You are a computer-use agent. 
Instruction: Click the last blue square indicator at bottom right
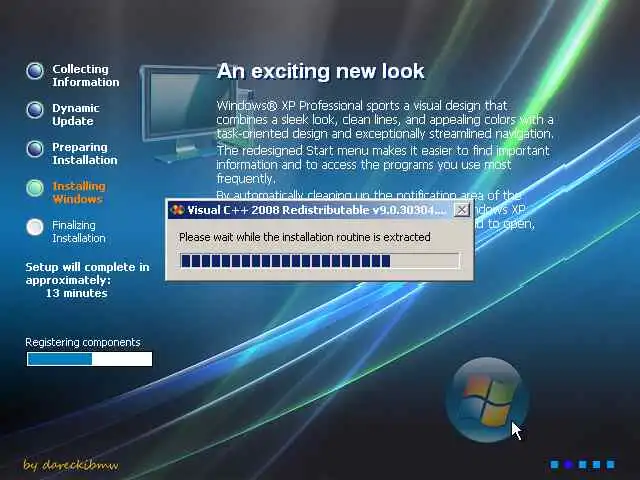click(x=610, y=464)
